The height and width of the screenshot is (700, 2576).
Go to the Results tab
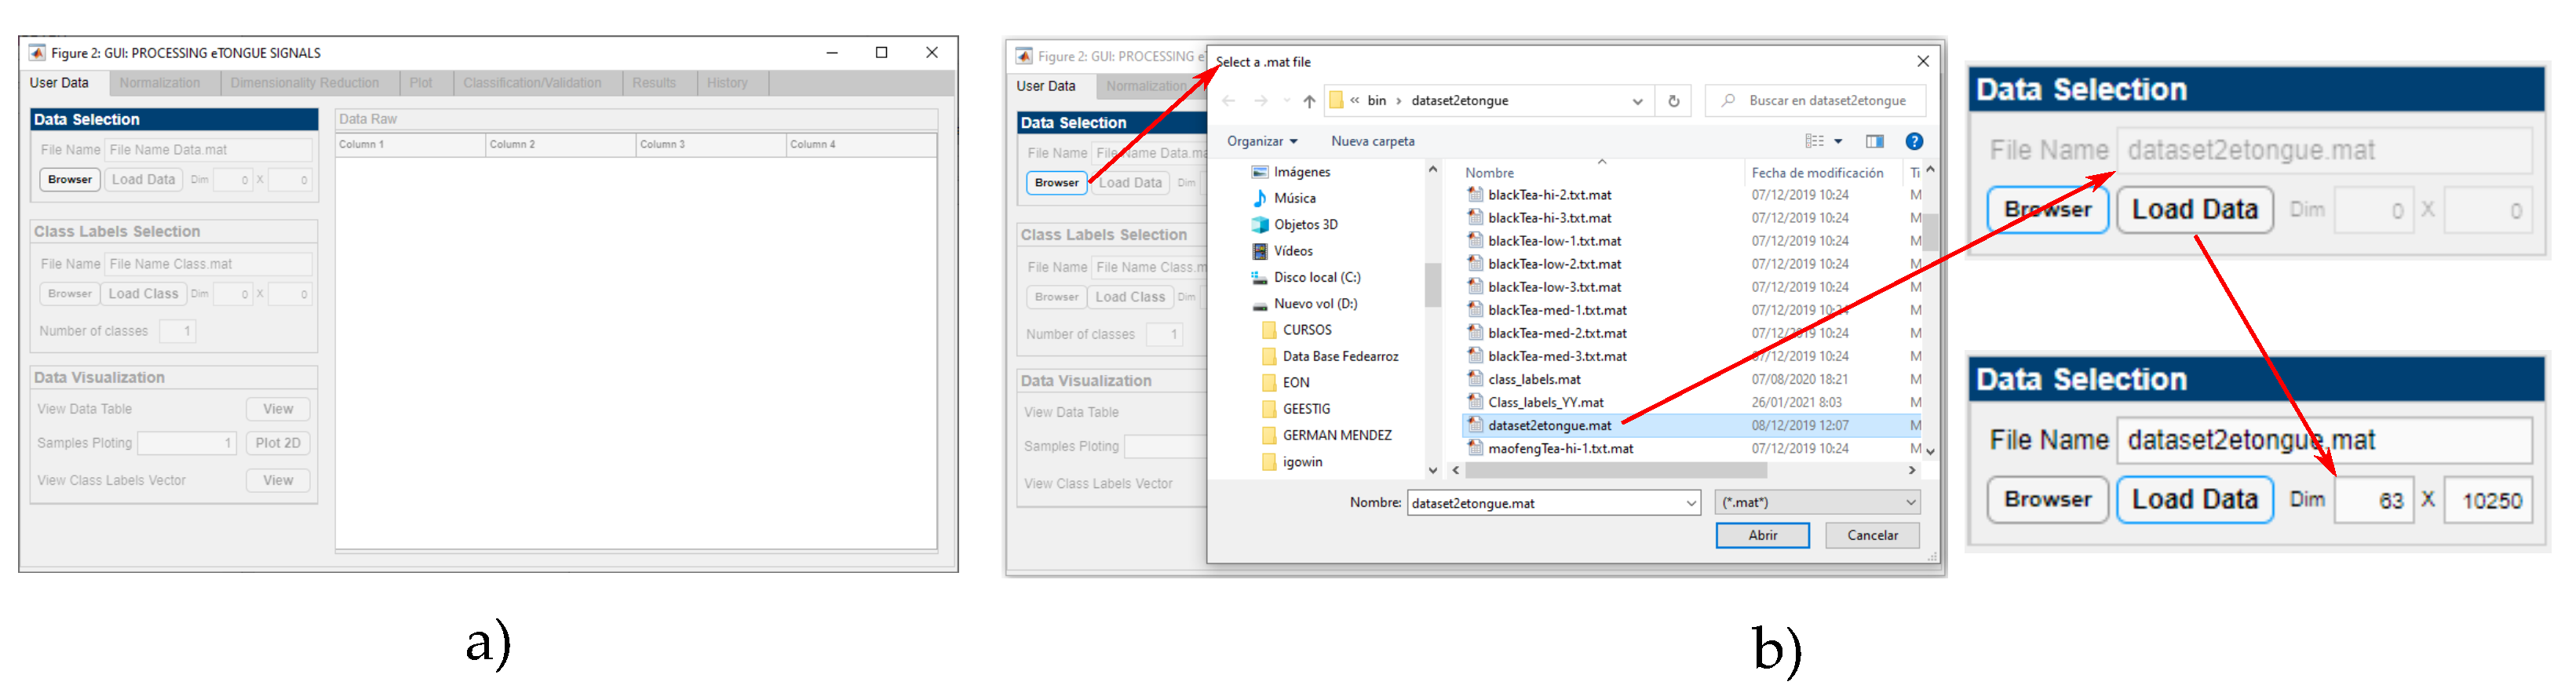pyautogui.click(x=654, y=83)
